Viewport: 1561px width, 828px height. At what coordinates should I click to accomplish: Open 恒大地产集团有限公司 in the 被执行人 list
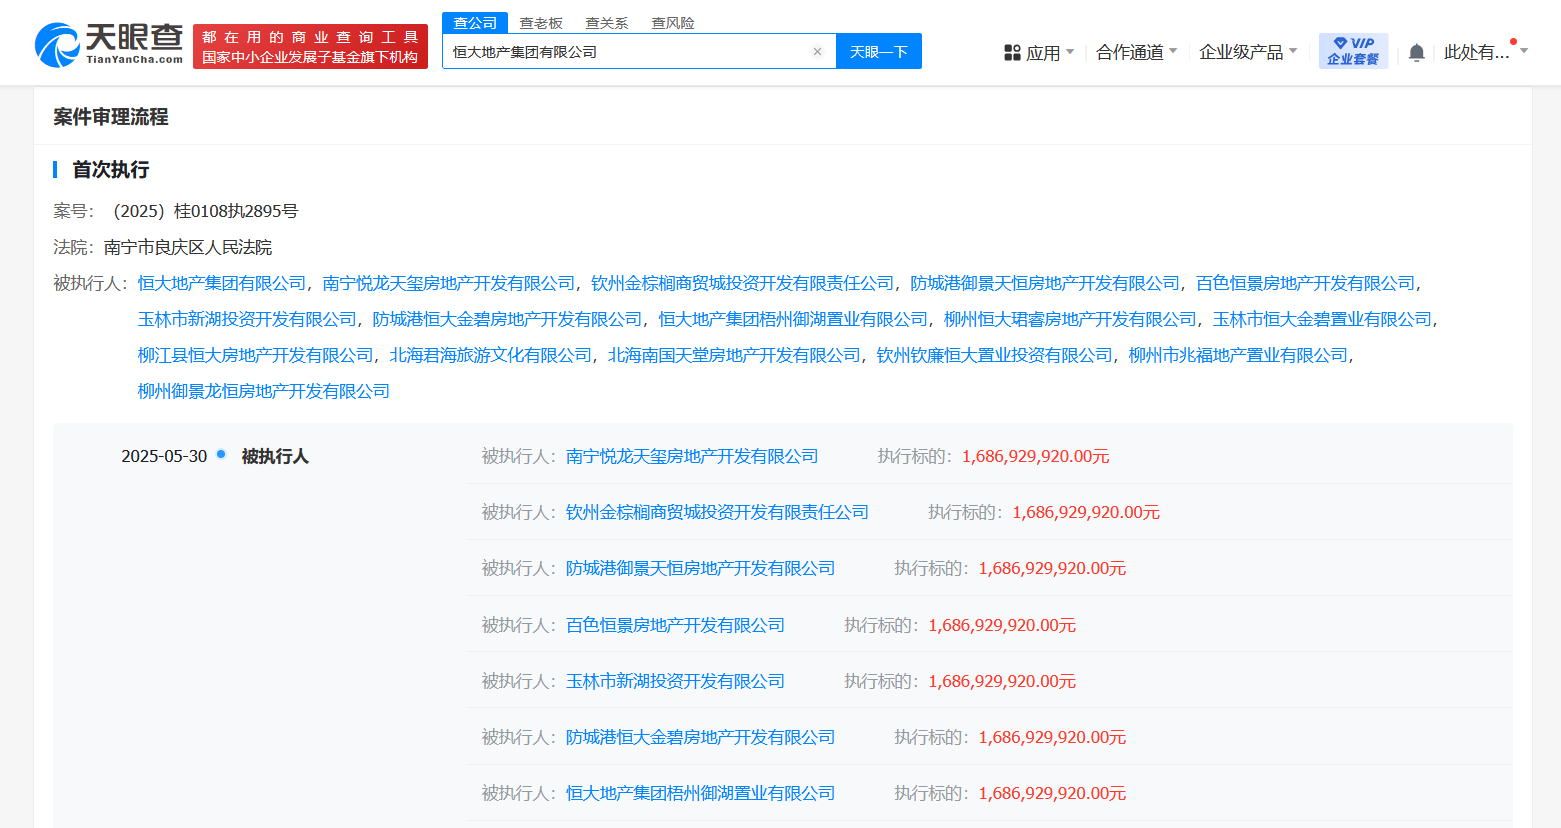tap(222, 283)
